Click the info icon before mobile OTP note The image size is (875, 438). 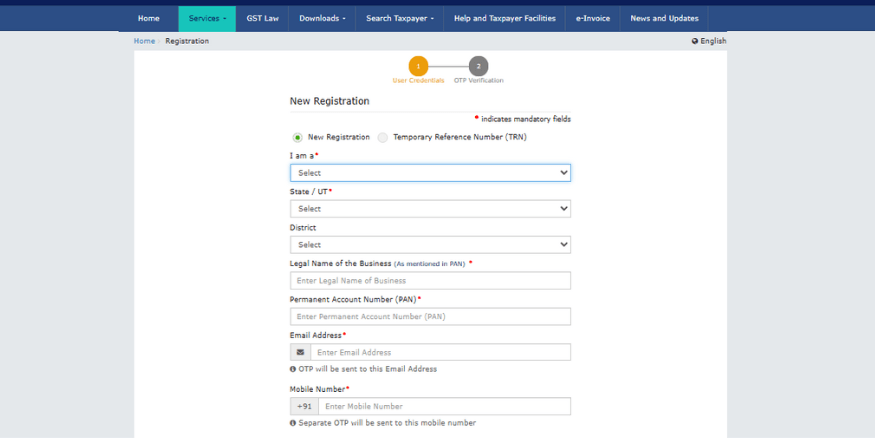click(x=292, y=423)
